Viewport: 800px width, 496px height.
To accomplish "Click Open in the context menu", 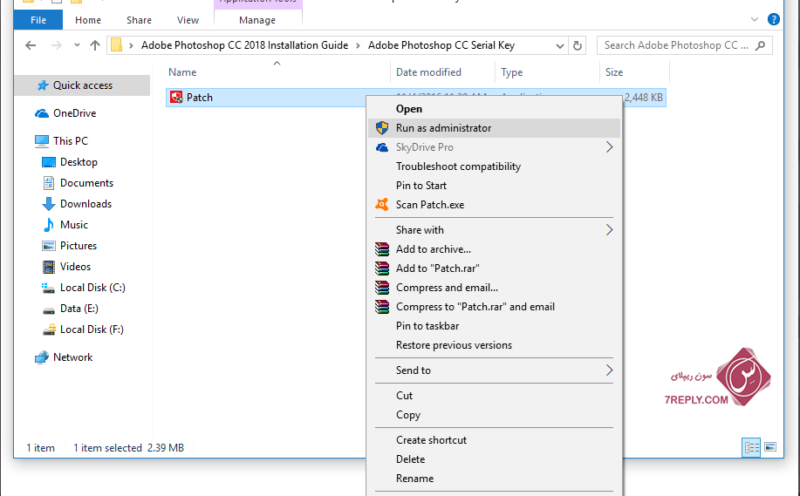I will coord(409,109).
